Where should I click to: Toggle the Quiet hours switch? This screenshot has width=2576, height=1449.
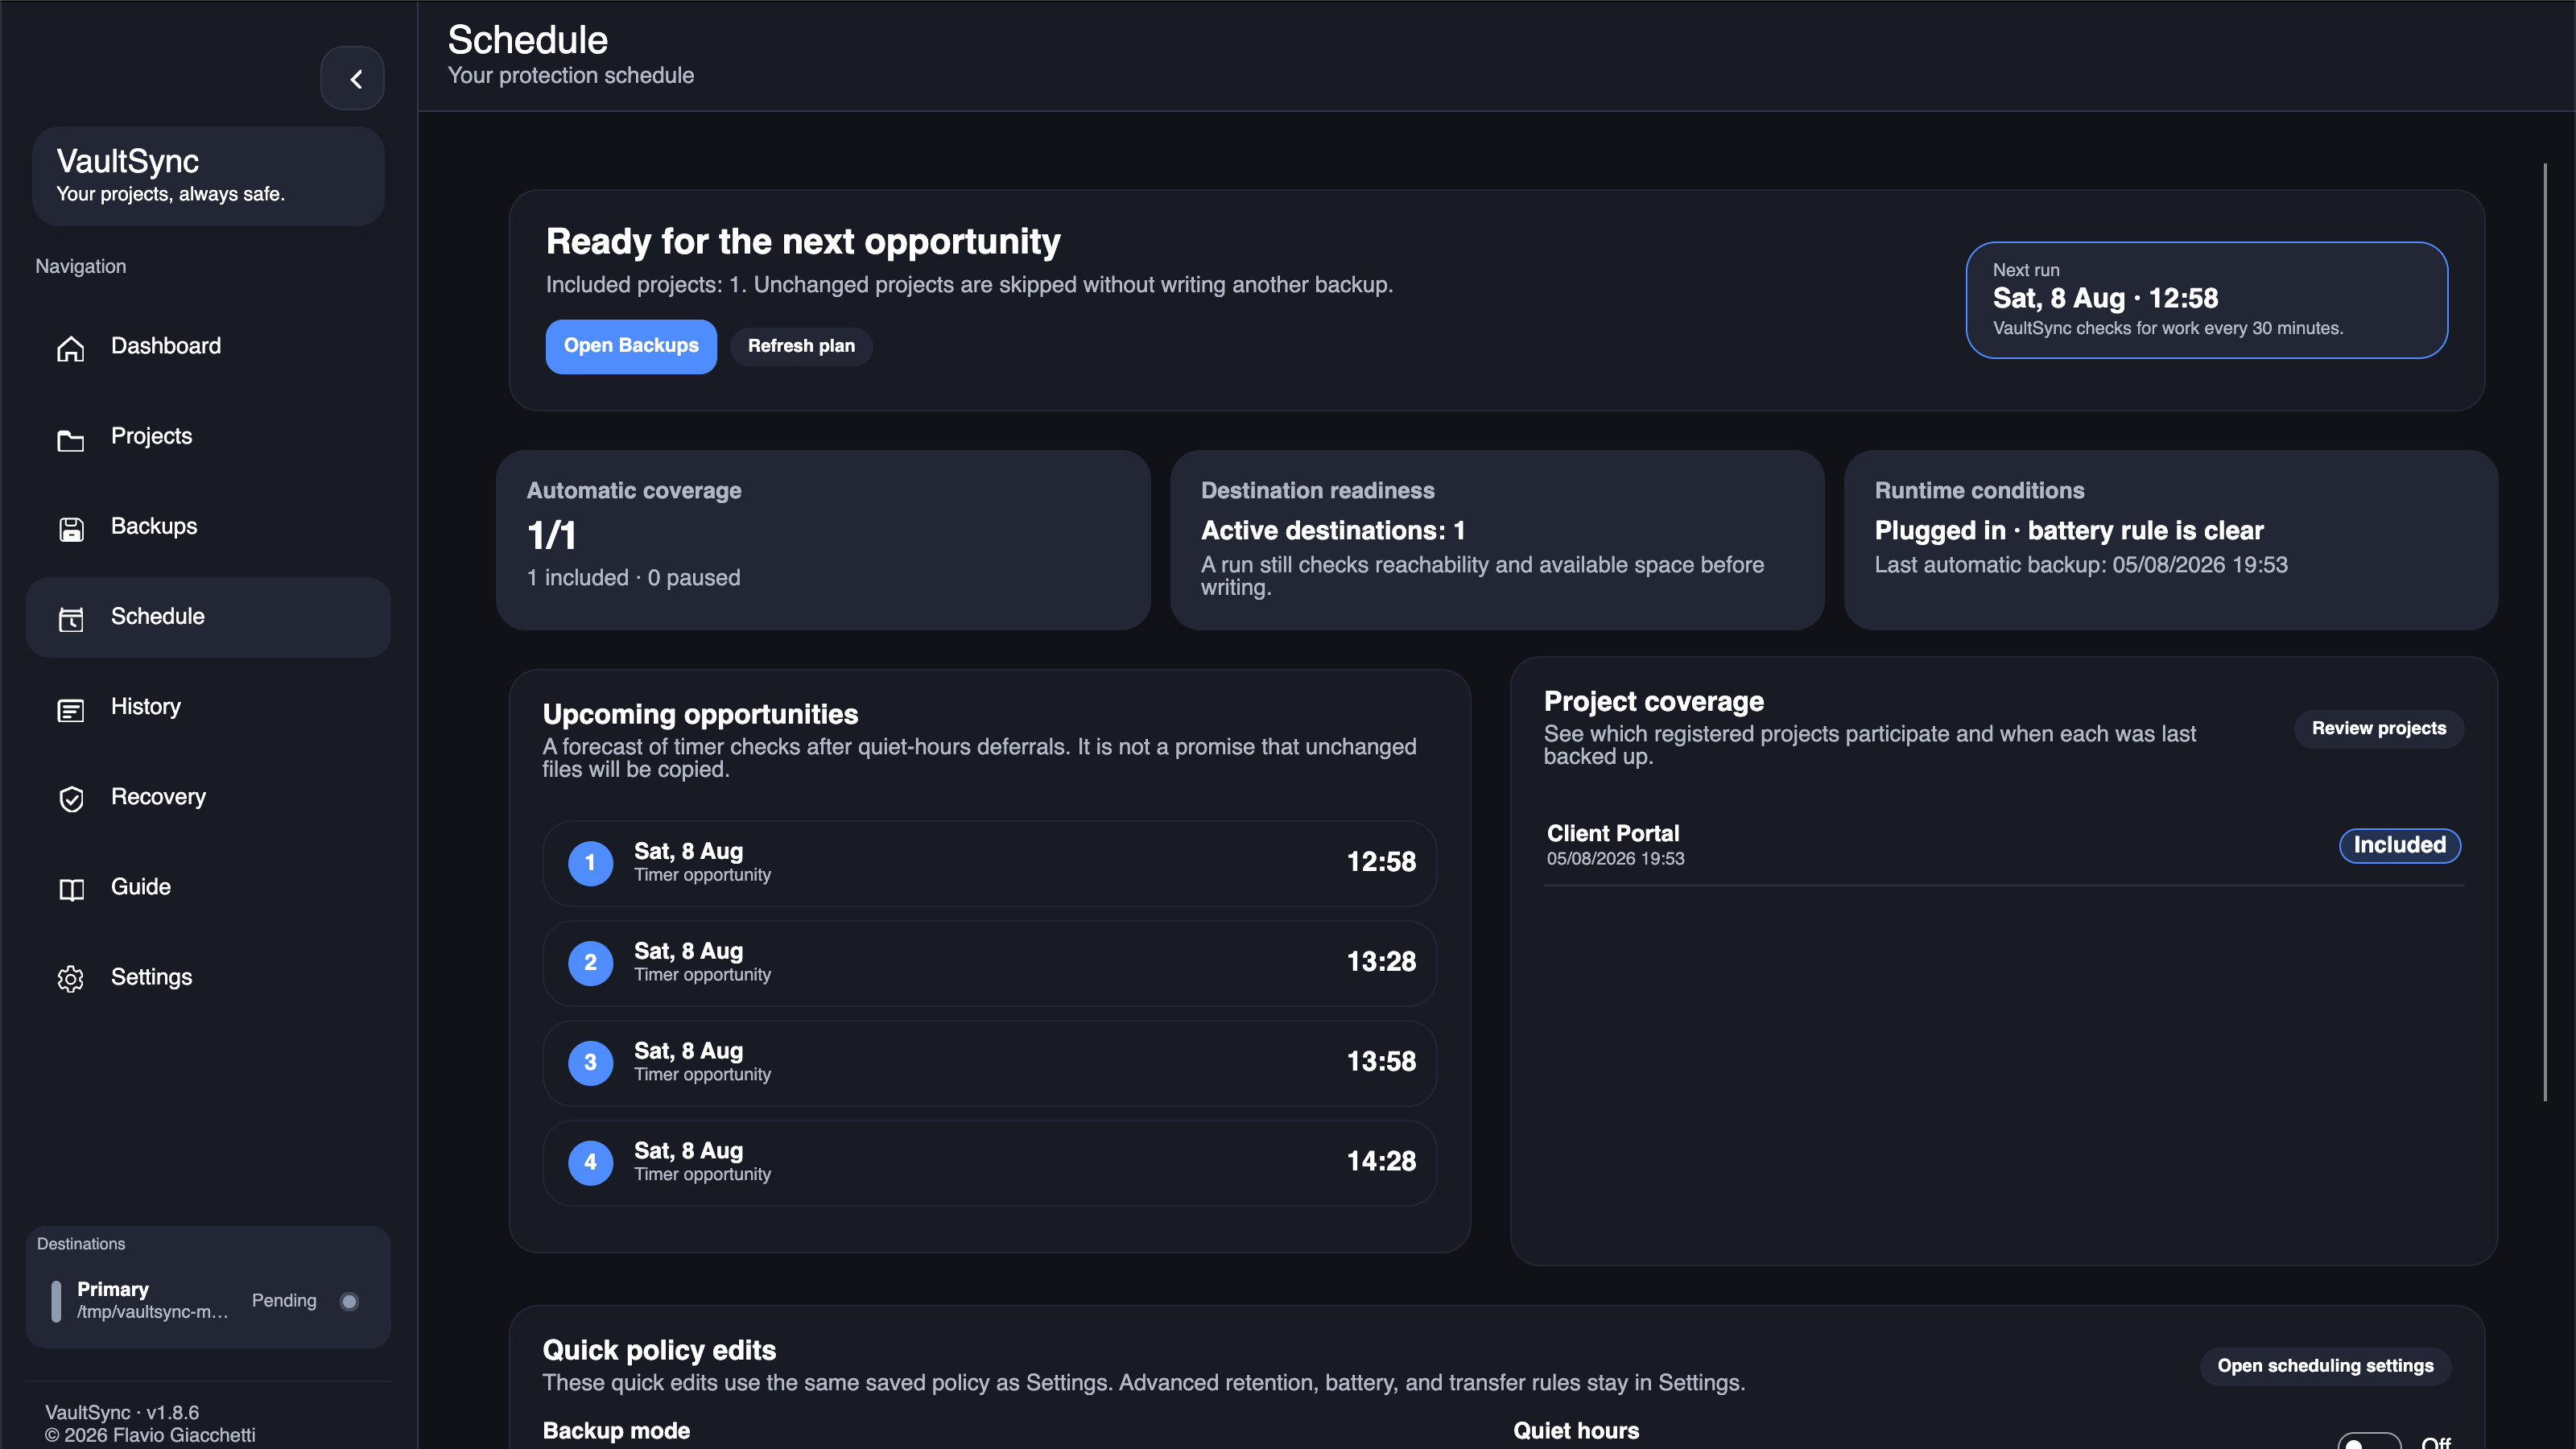(2369, 1442)
